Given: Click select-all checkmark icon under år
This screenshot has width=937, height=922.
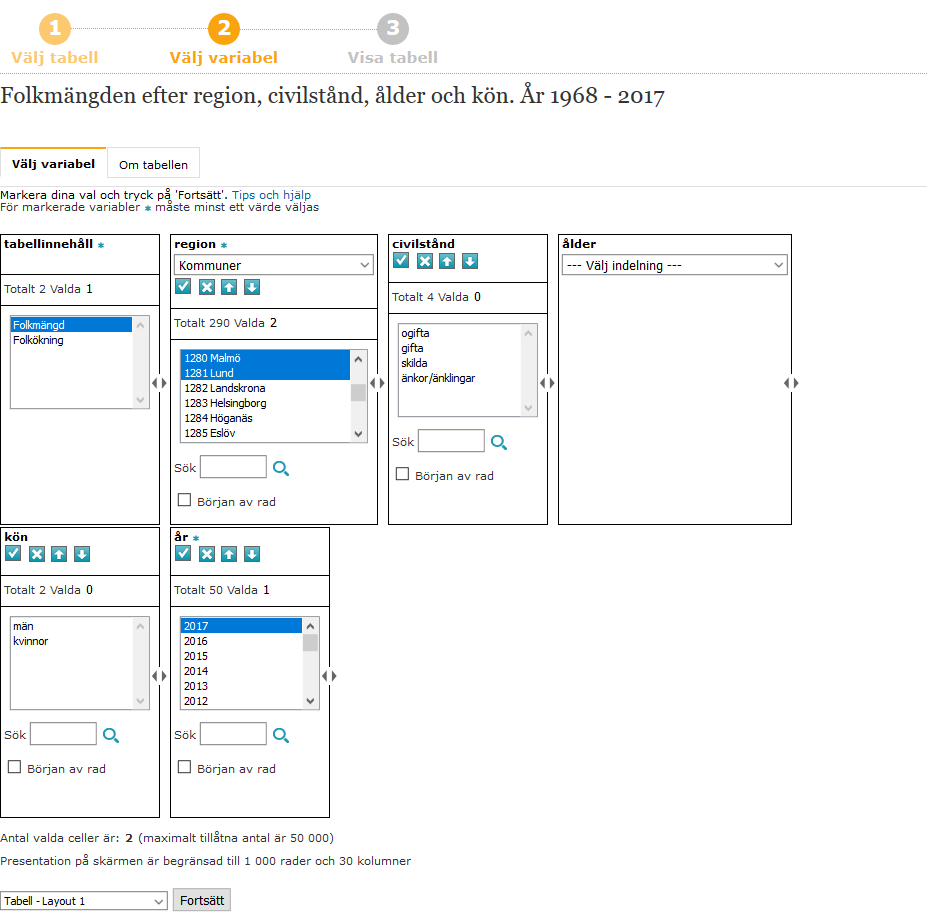Looking at the screenshot, I should point(183,554).
